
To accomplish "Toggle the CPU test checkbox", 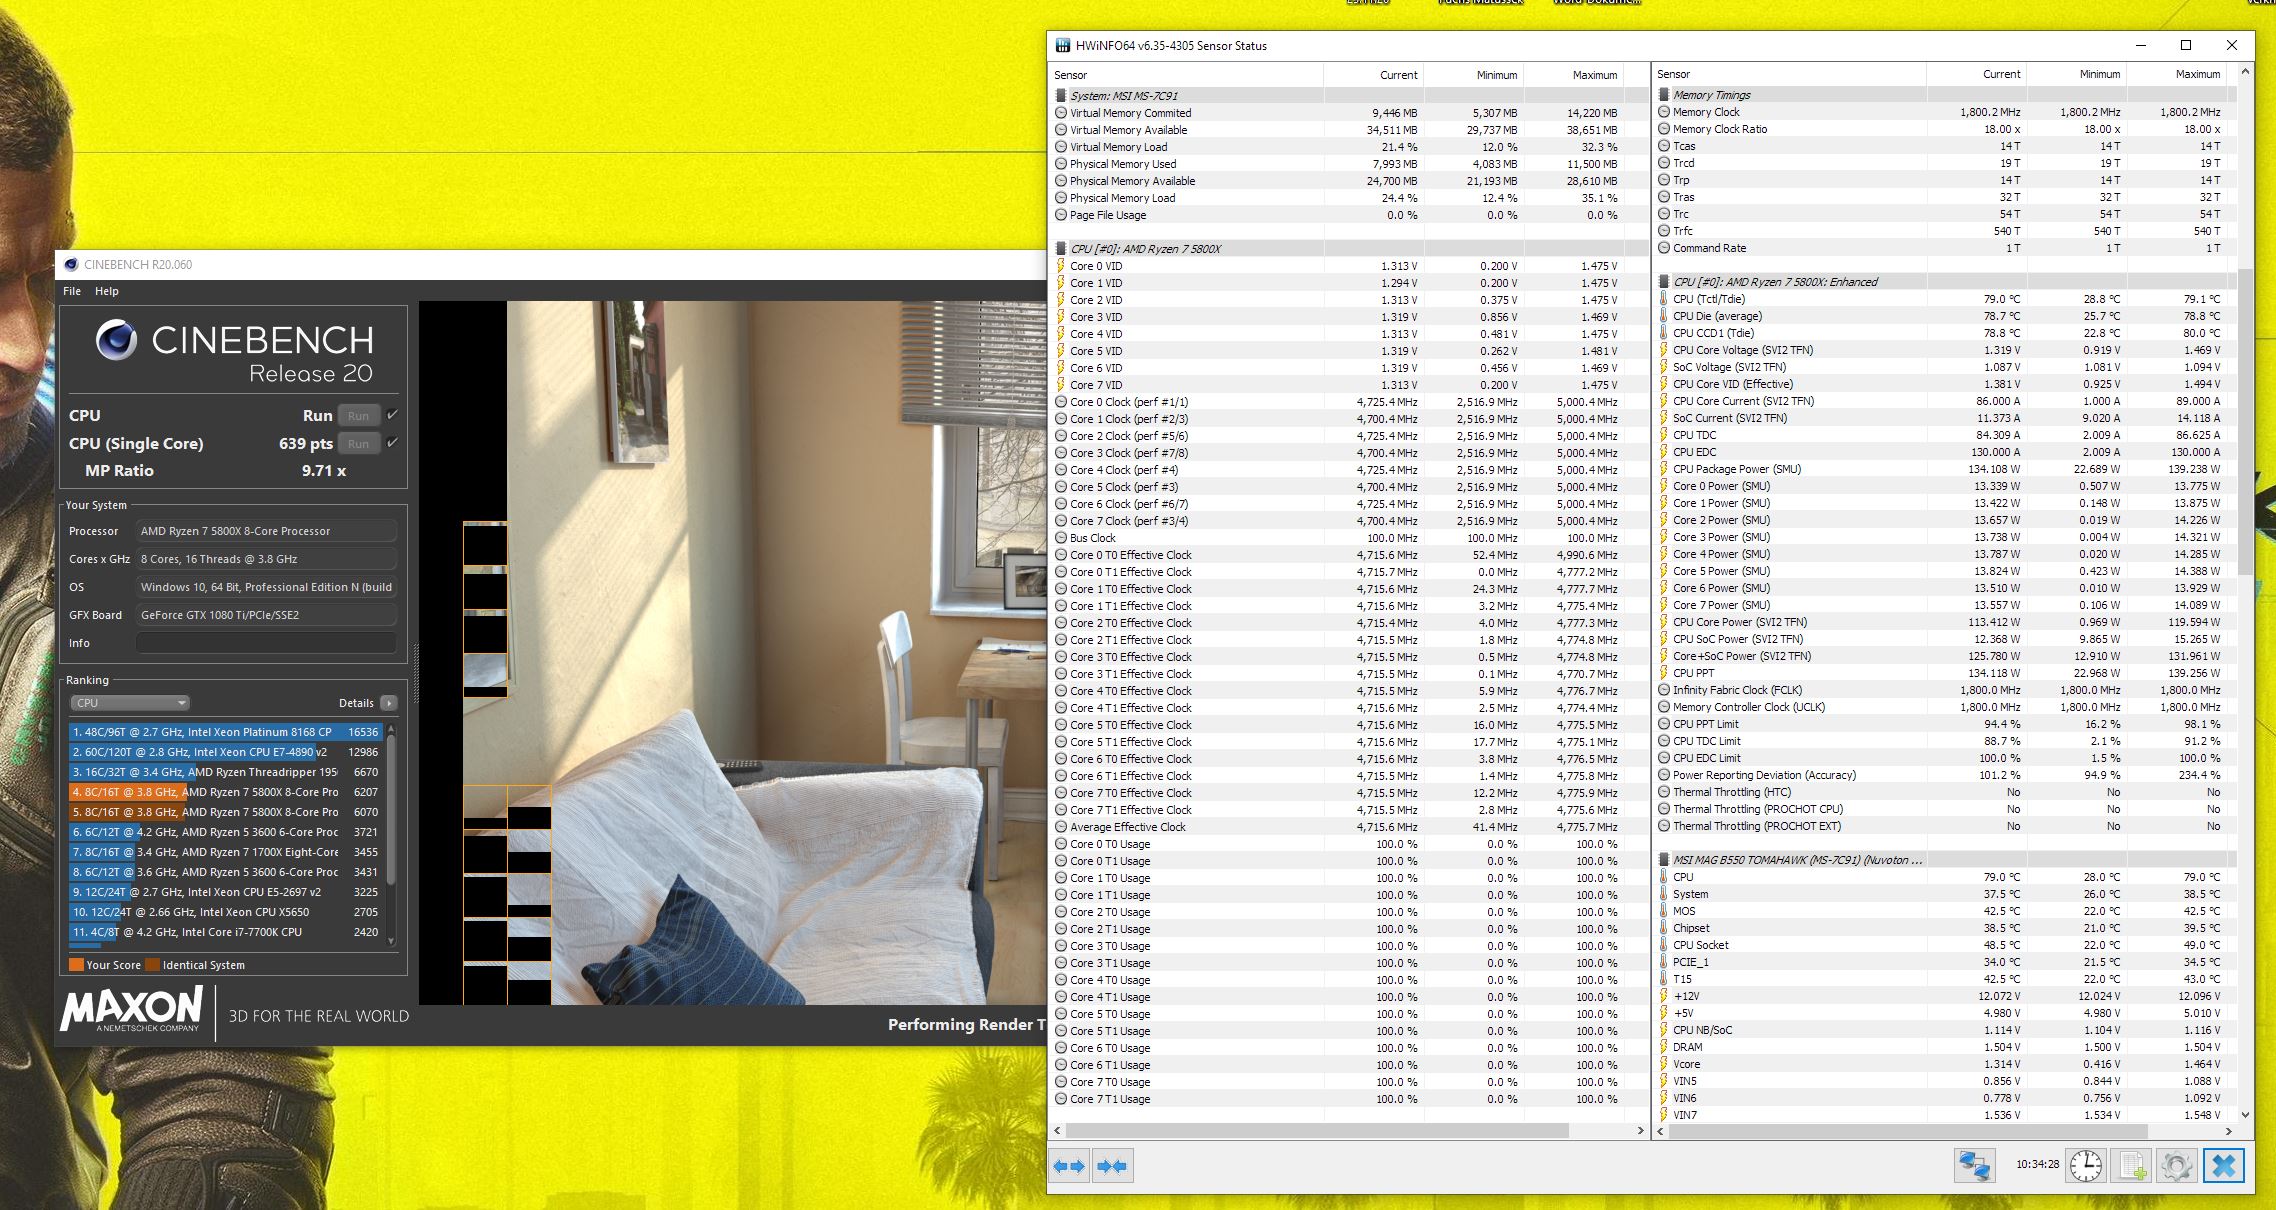I will pyautogui.click(x=393, y=415).
